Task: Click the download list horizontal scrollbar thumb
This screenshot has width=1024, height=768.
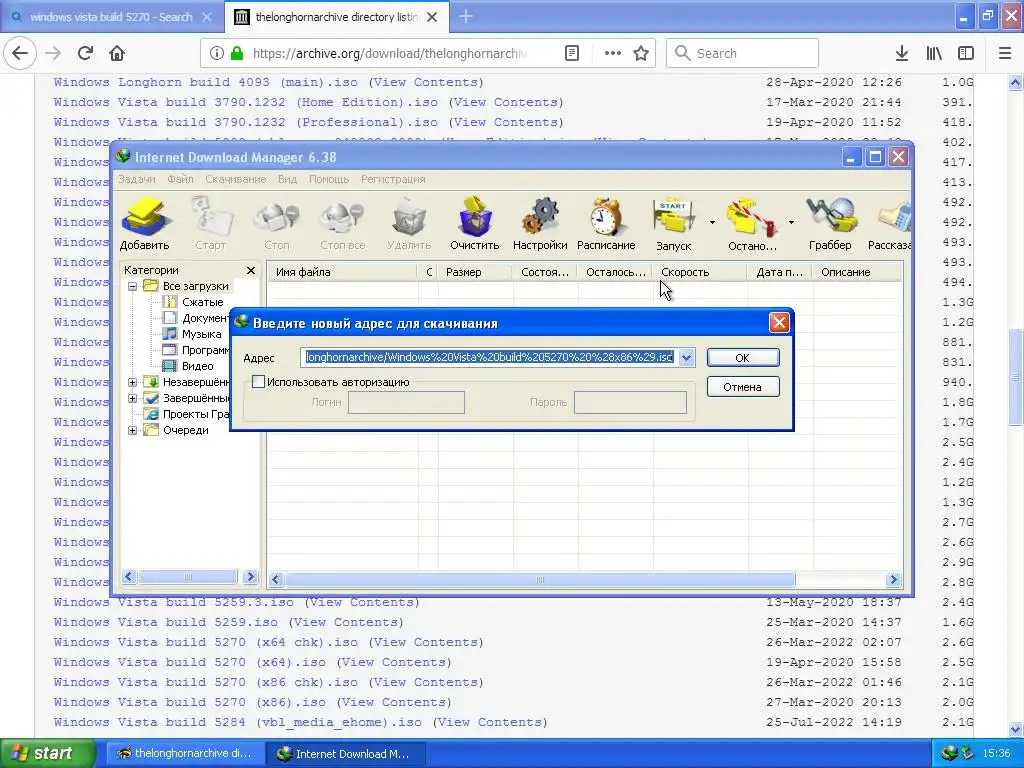Action: coord(540,580)
